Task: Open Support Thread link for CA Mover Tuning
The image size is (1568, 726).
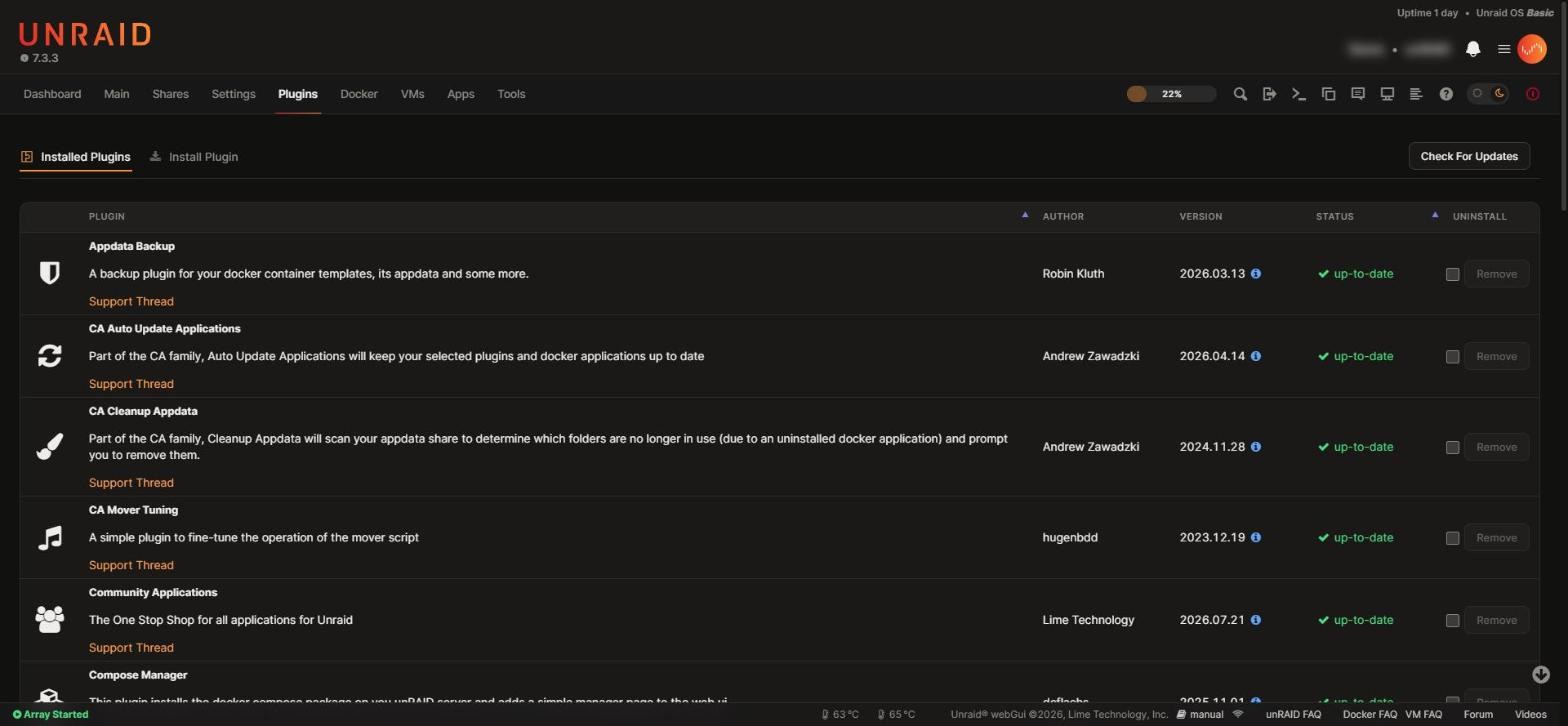Action: pyautogui.click(x=131, y=566)
